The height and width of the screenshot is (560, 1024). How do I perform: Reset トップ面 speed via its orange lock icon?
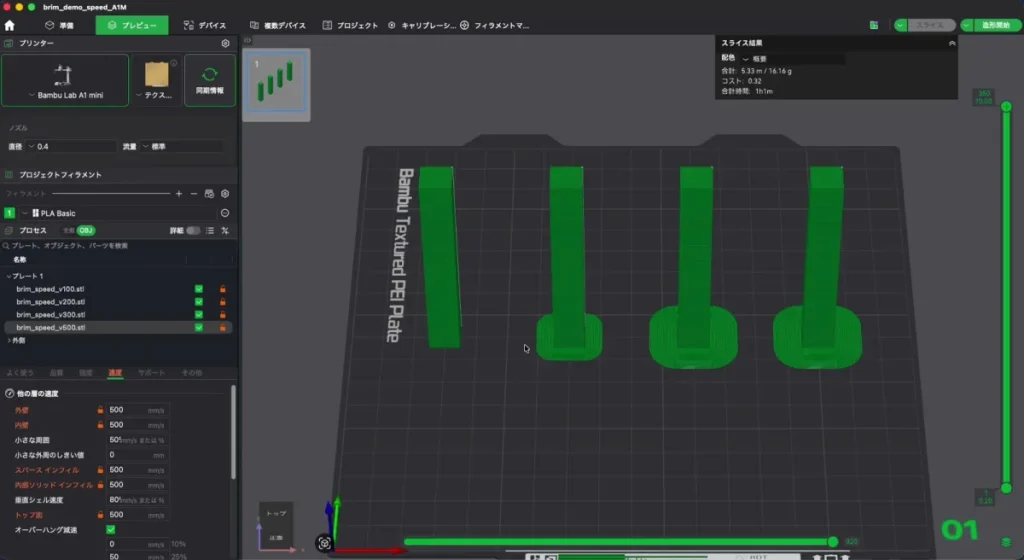[101, 515]
